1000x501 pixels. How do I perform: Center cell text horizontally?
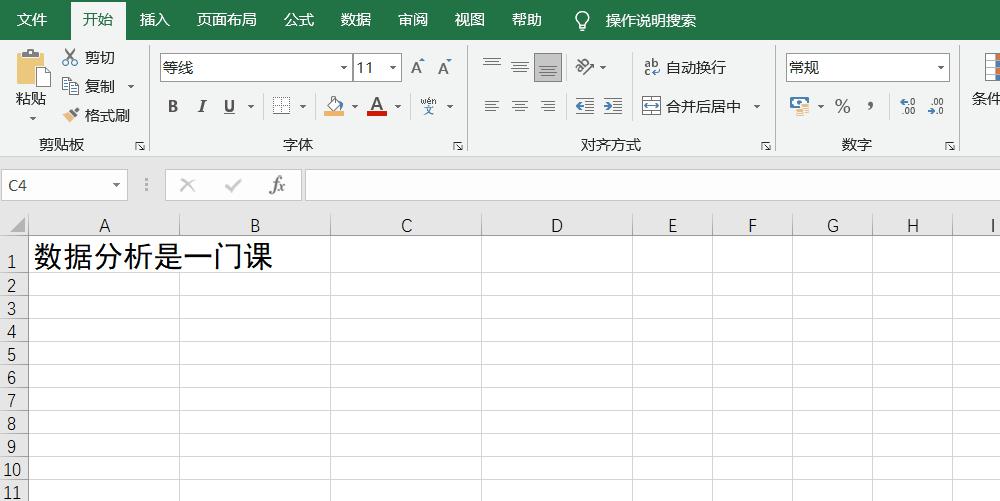[x=520, y=106]
